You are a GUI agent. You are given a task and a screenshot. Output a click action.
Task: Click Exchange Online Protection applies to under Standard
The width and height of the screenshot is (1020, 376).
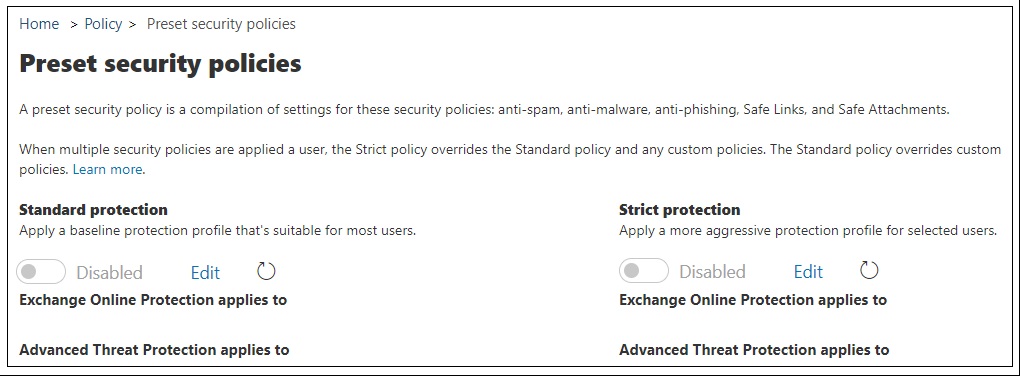154,300
